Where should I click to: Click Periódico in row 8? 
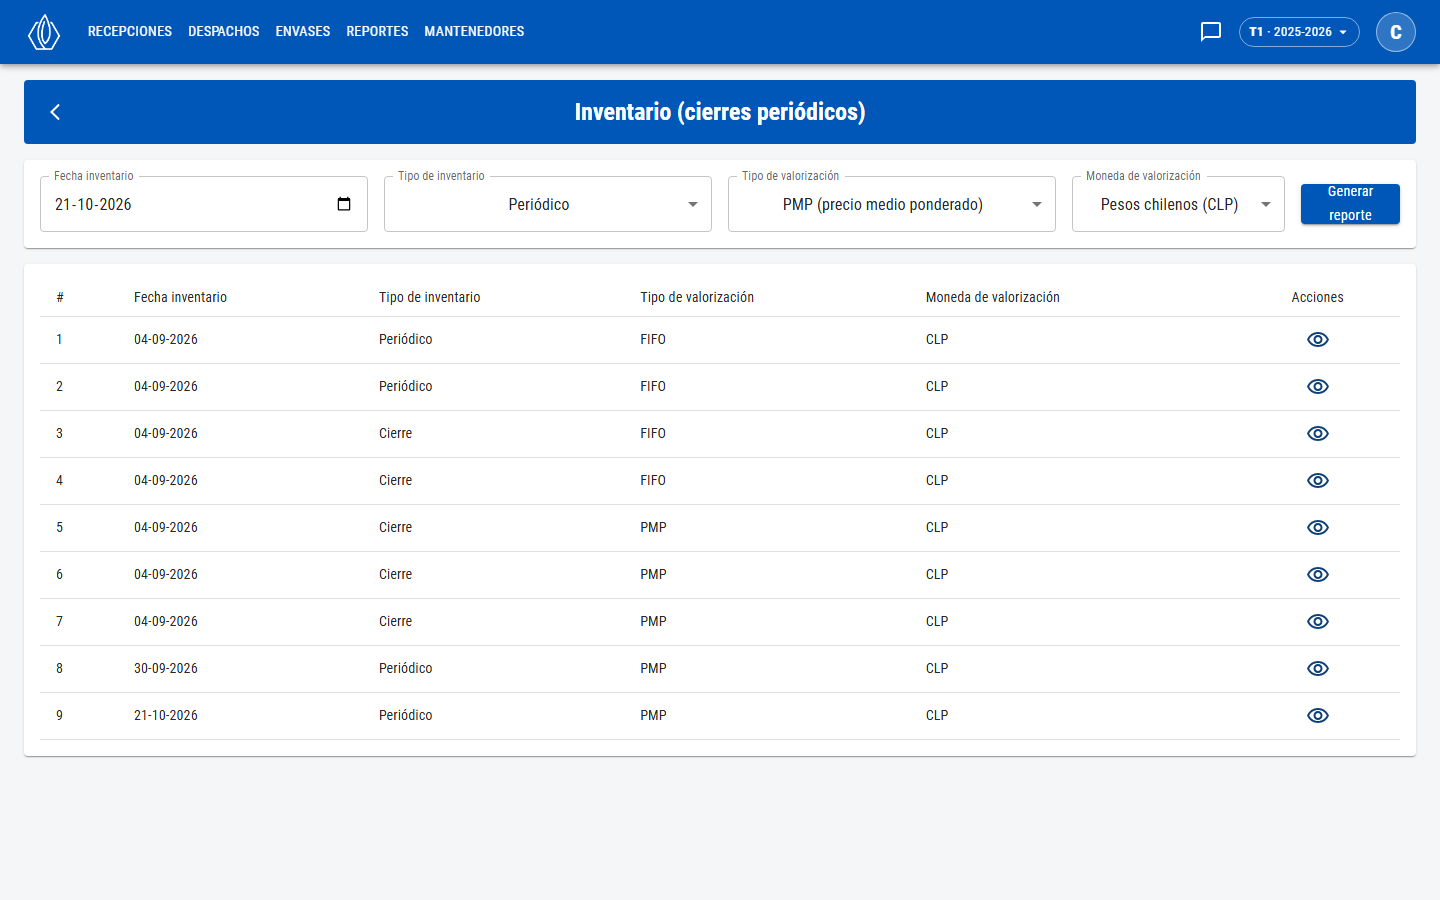point(406,669)
